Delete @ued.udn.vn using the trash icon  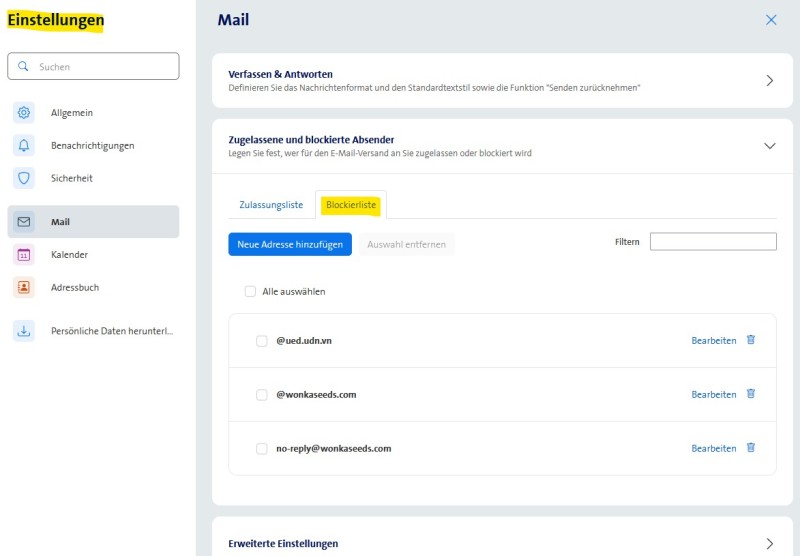pos(751,340)
